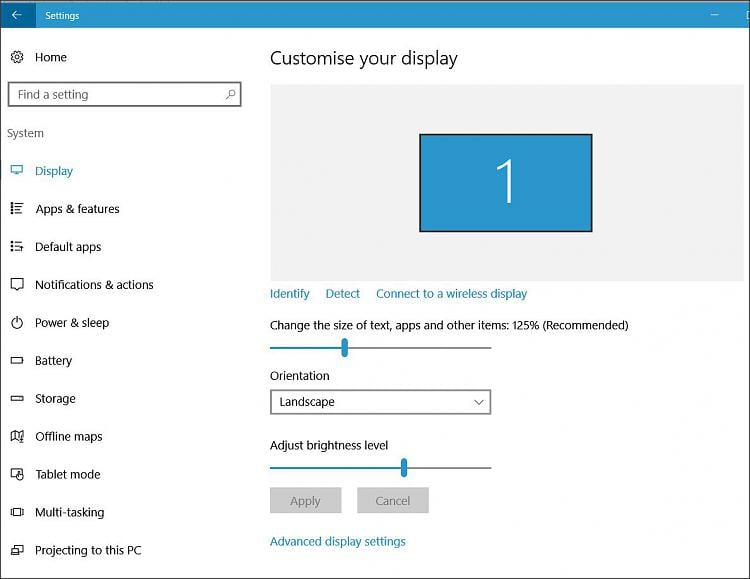Select display monitor 1 thumbnail
The height and width of the screenshot is (579, 750).
[506, 183]
